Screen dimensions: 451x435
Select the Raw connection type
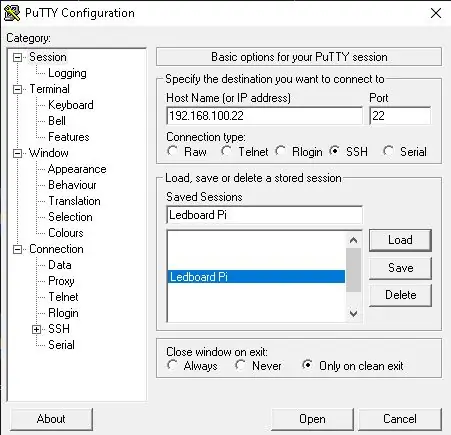(172, 151)
